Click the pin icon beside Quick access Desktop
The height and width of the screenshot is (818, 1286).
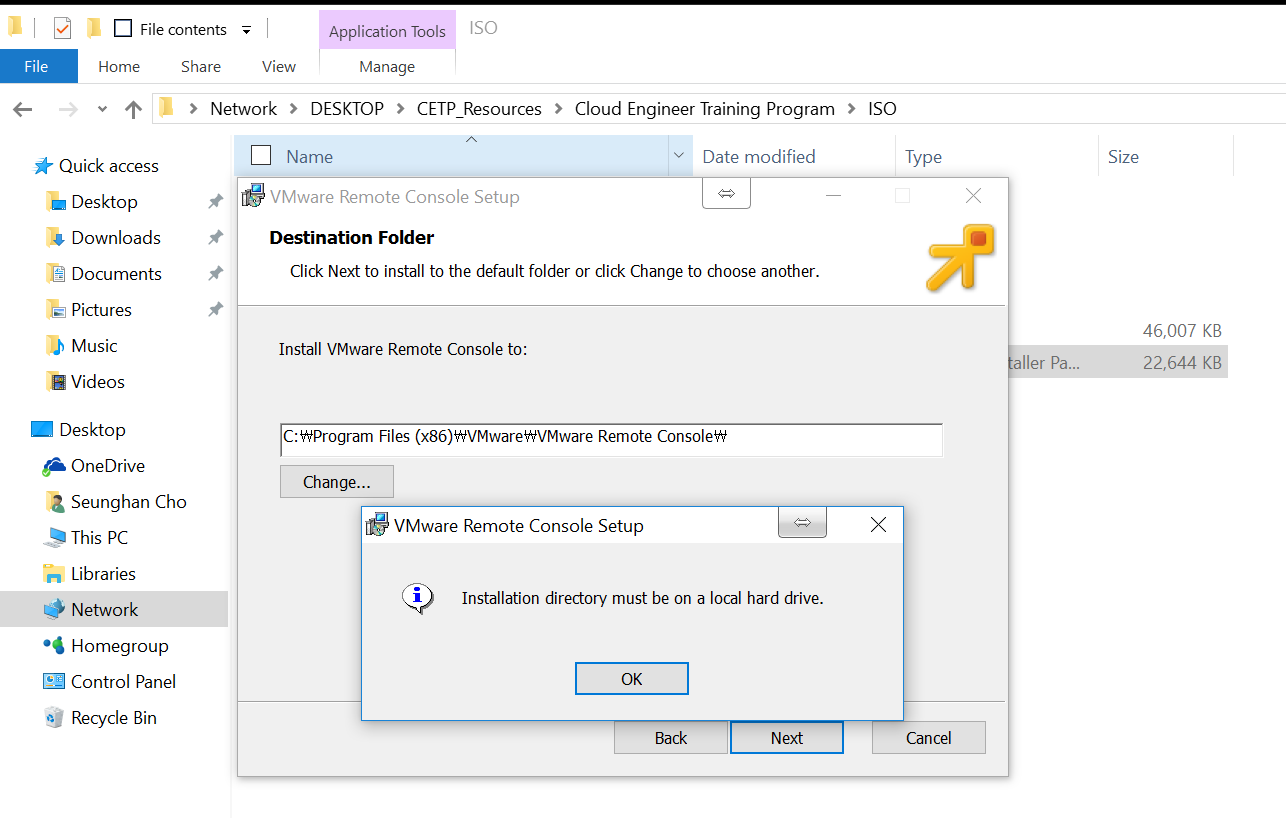click(x=215, y=202)
